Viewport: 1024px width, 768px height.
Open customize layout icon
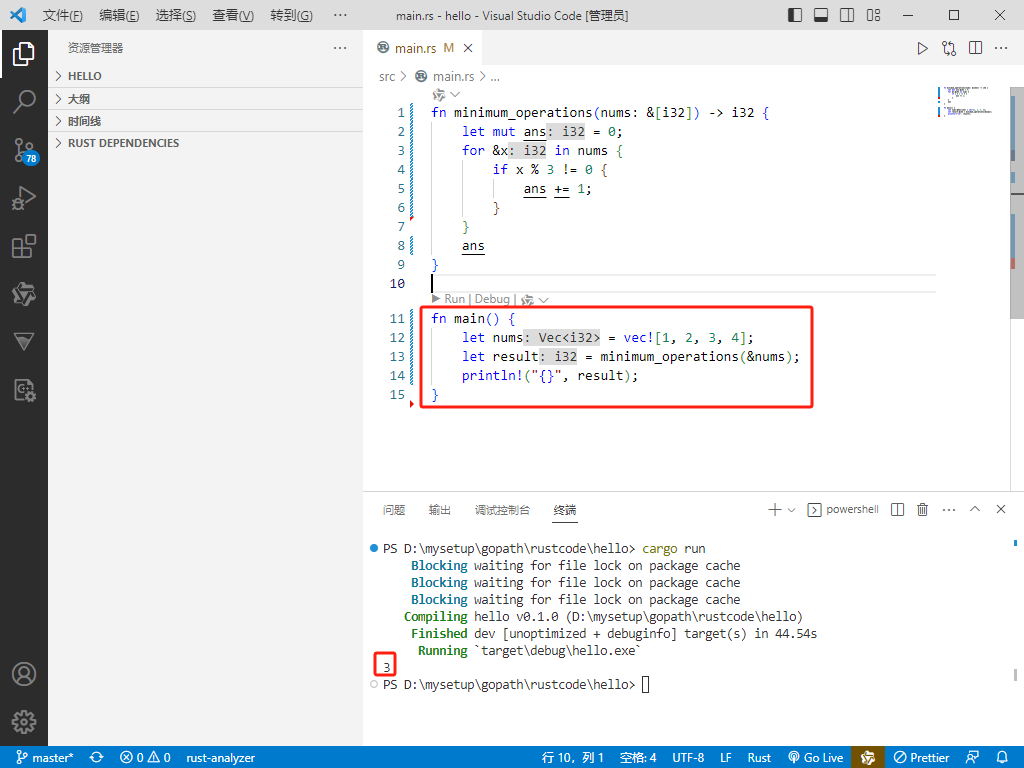click(x=874, y=15)
